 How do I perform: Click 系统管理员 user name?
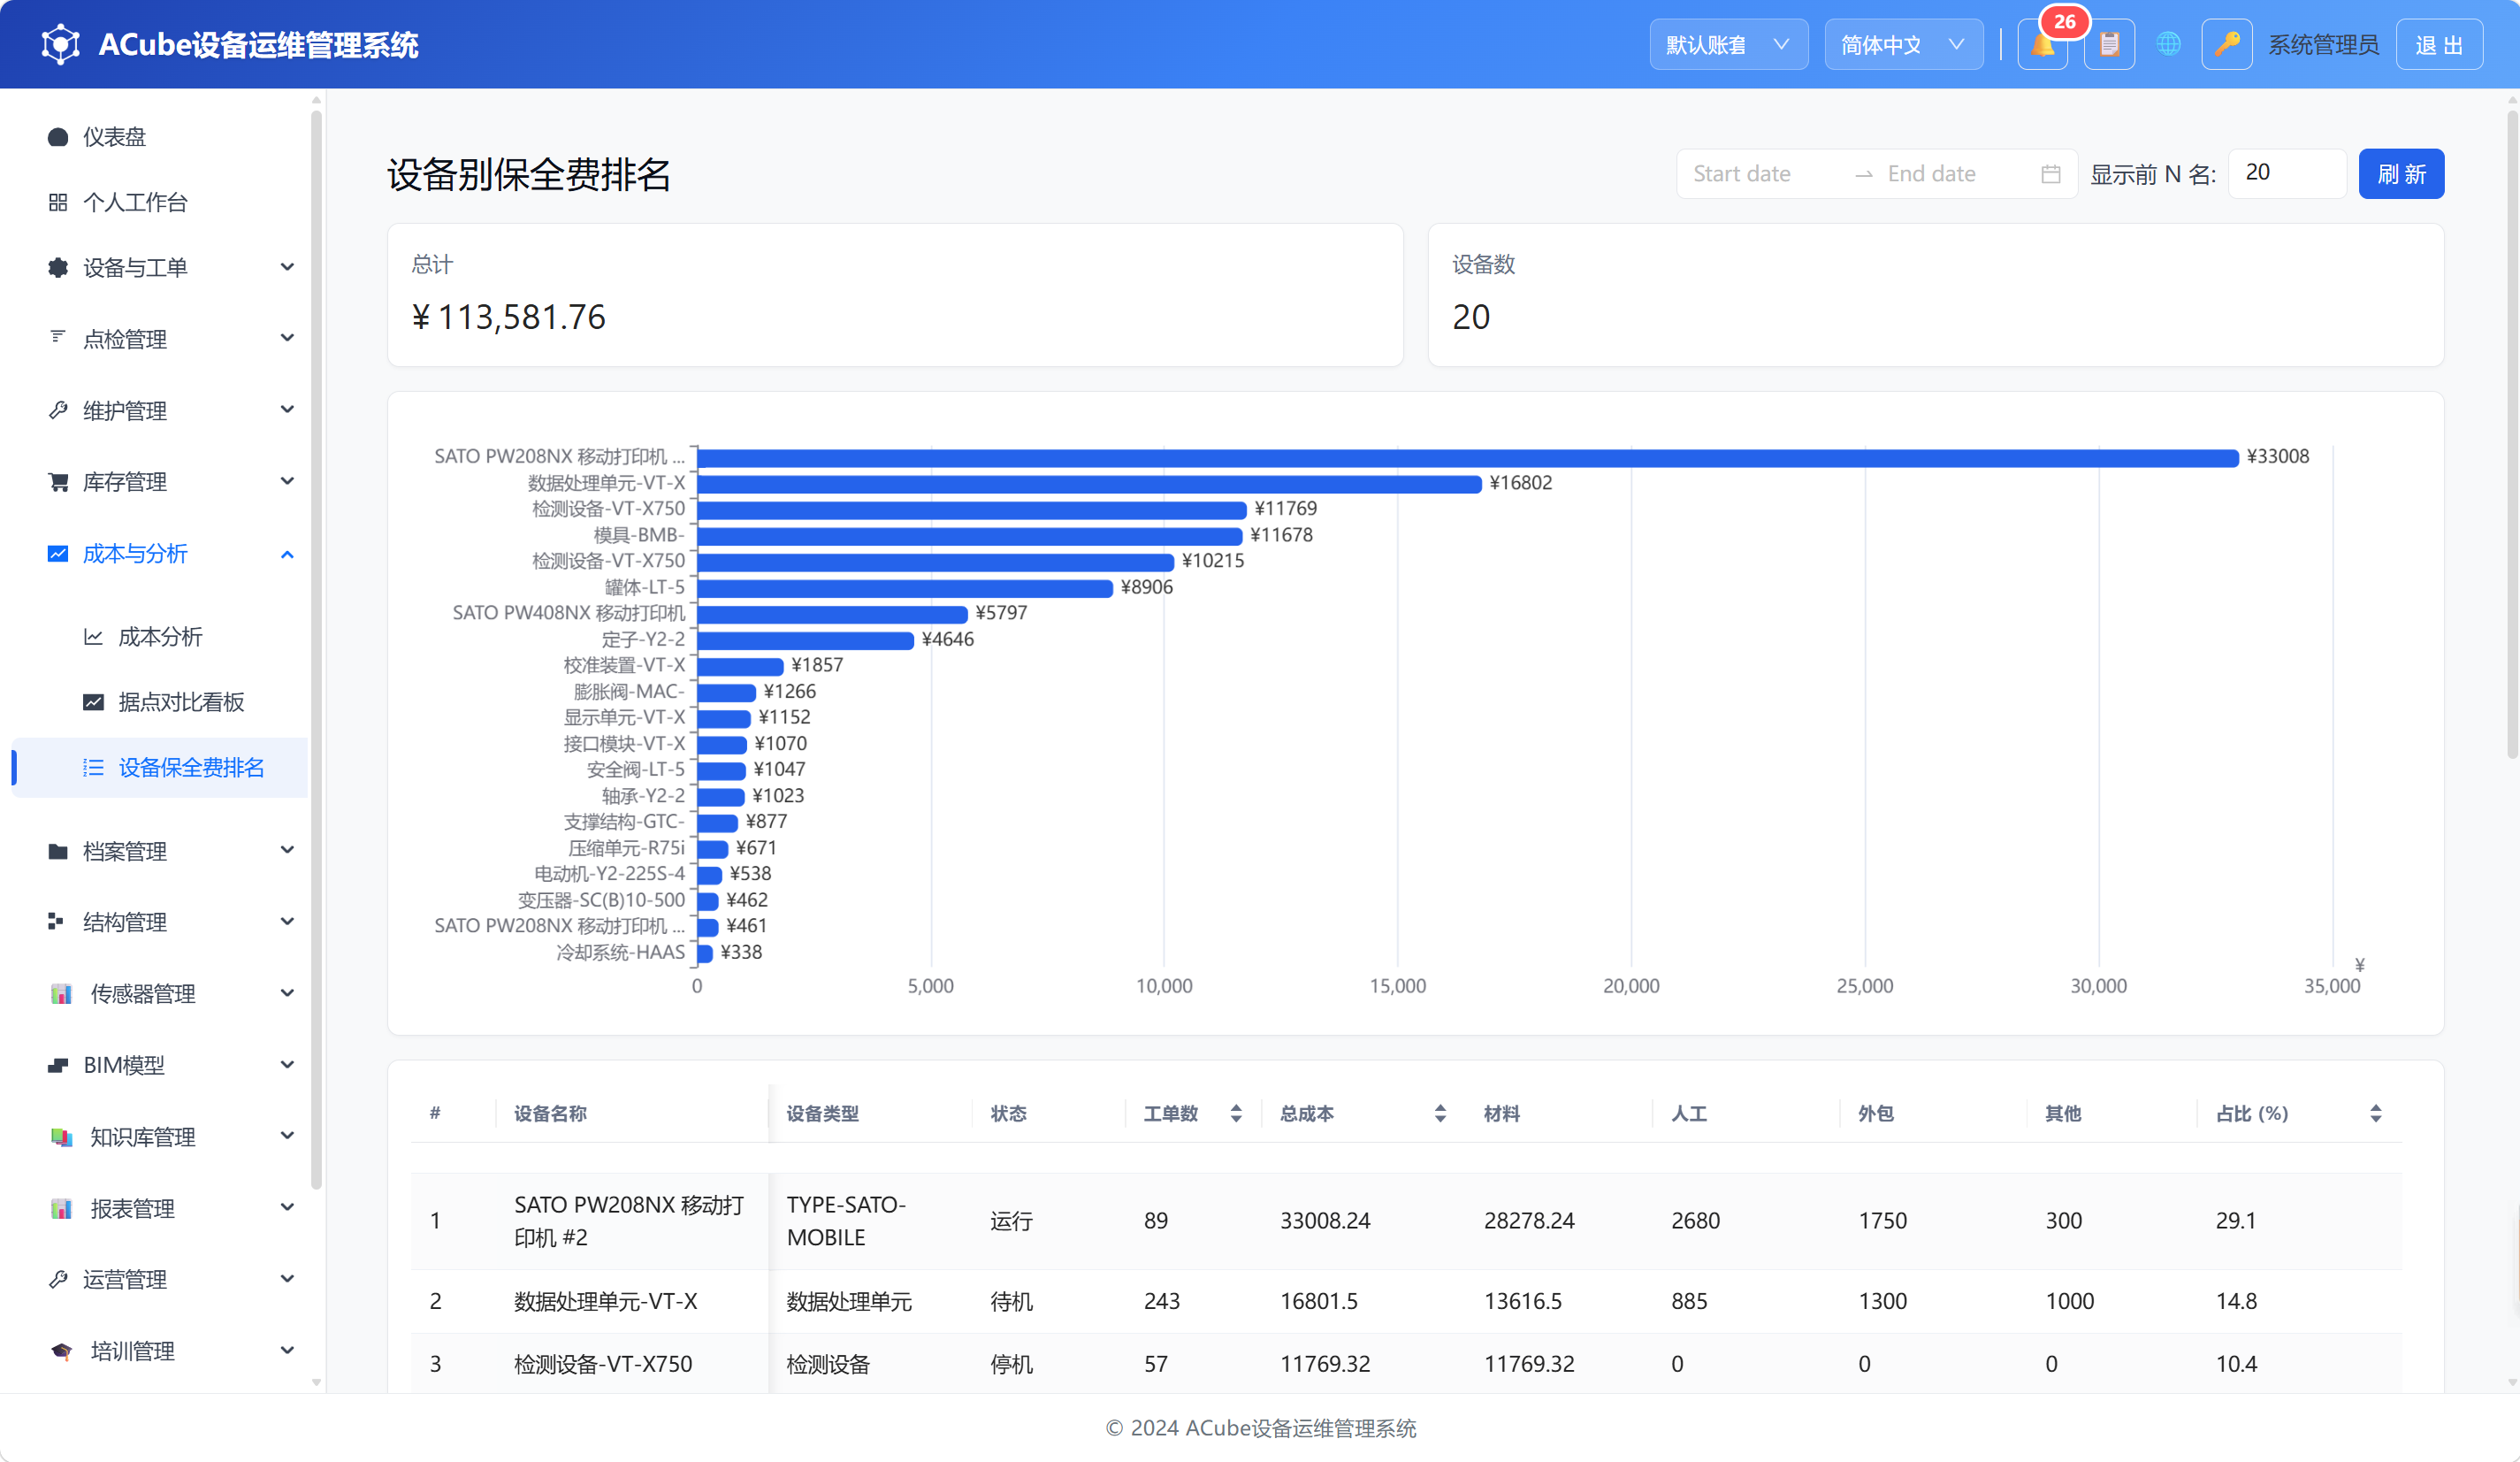point(2322,45)
